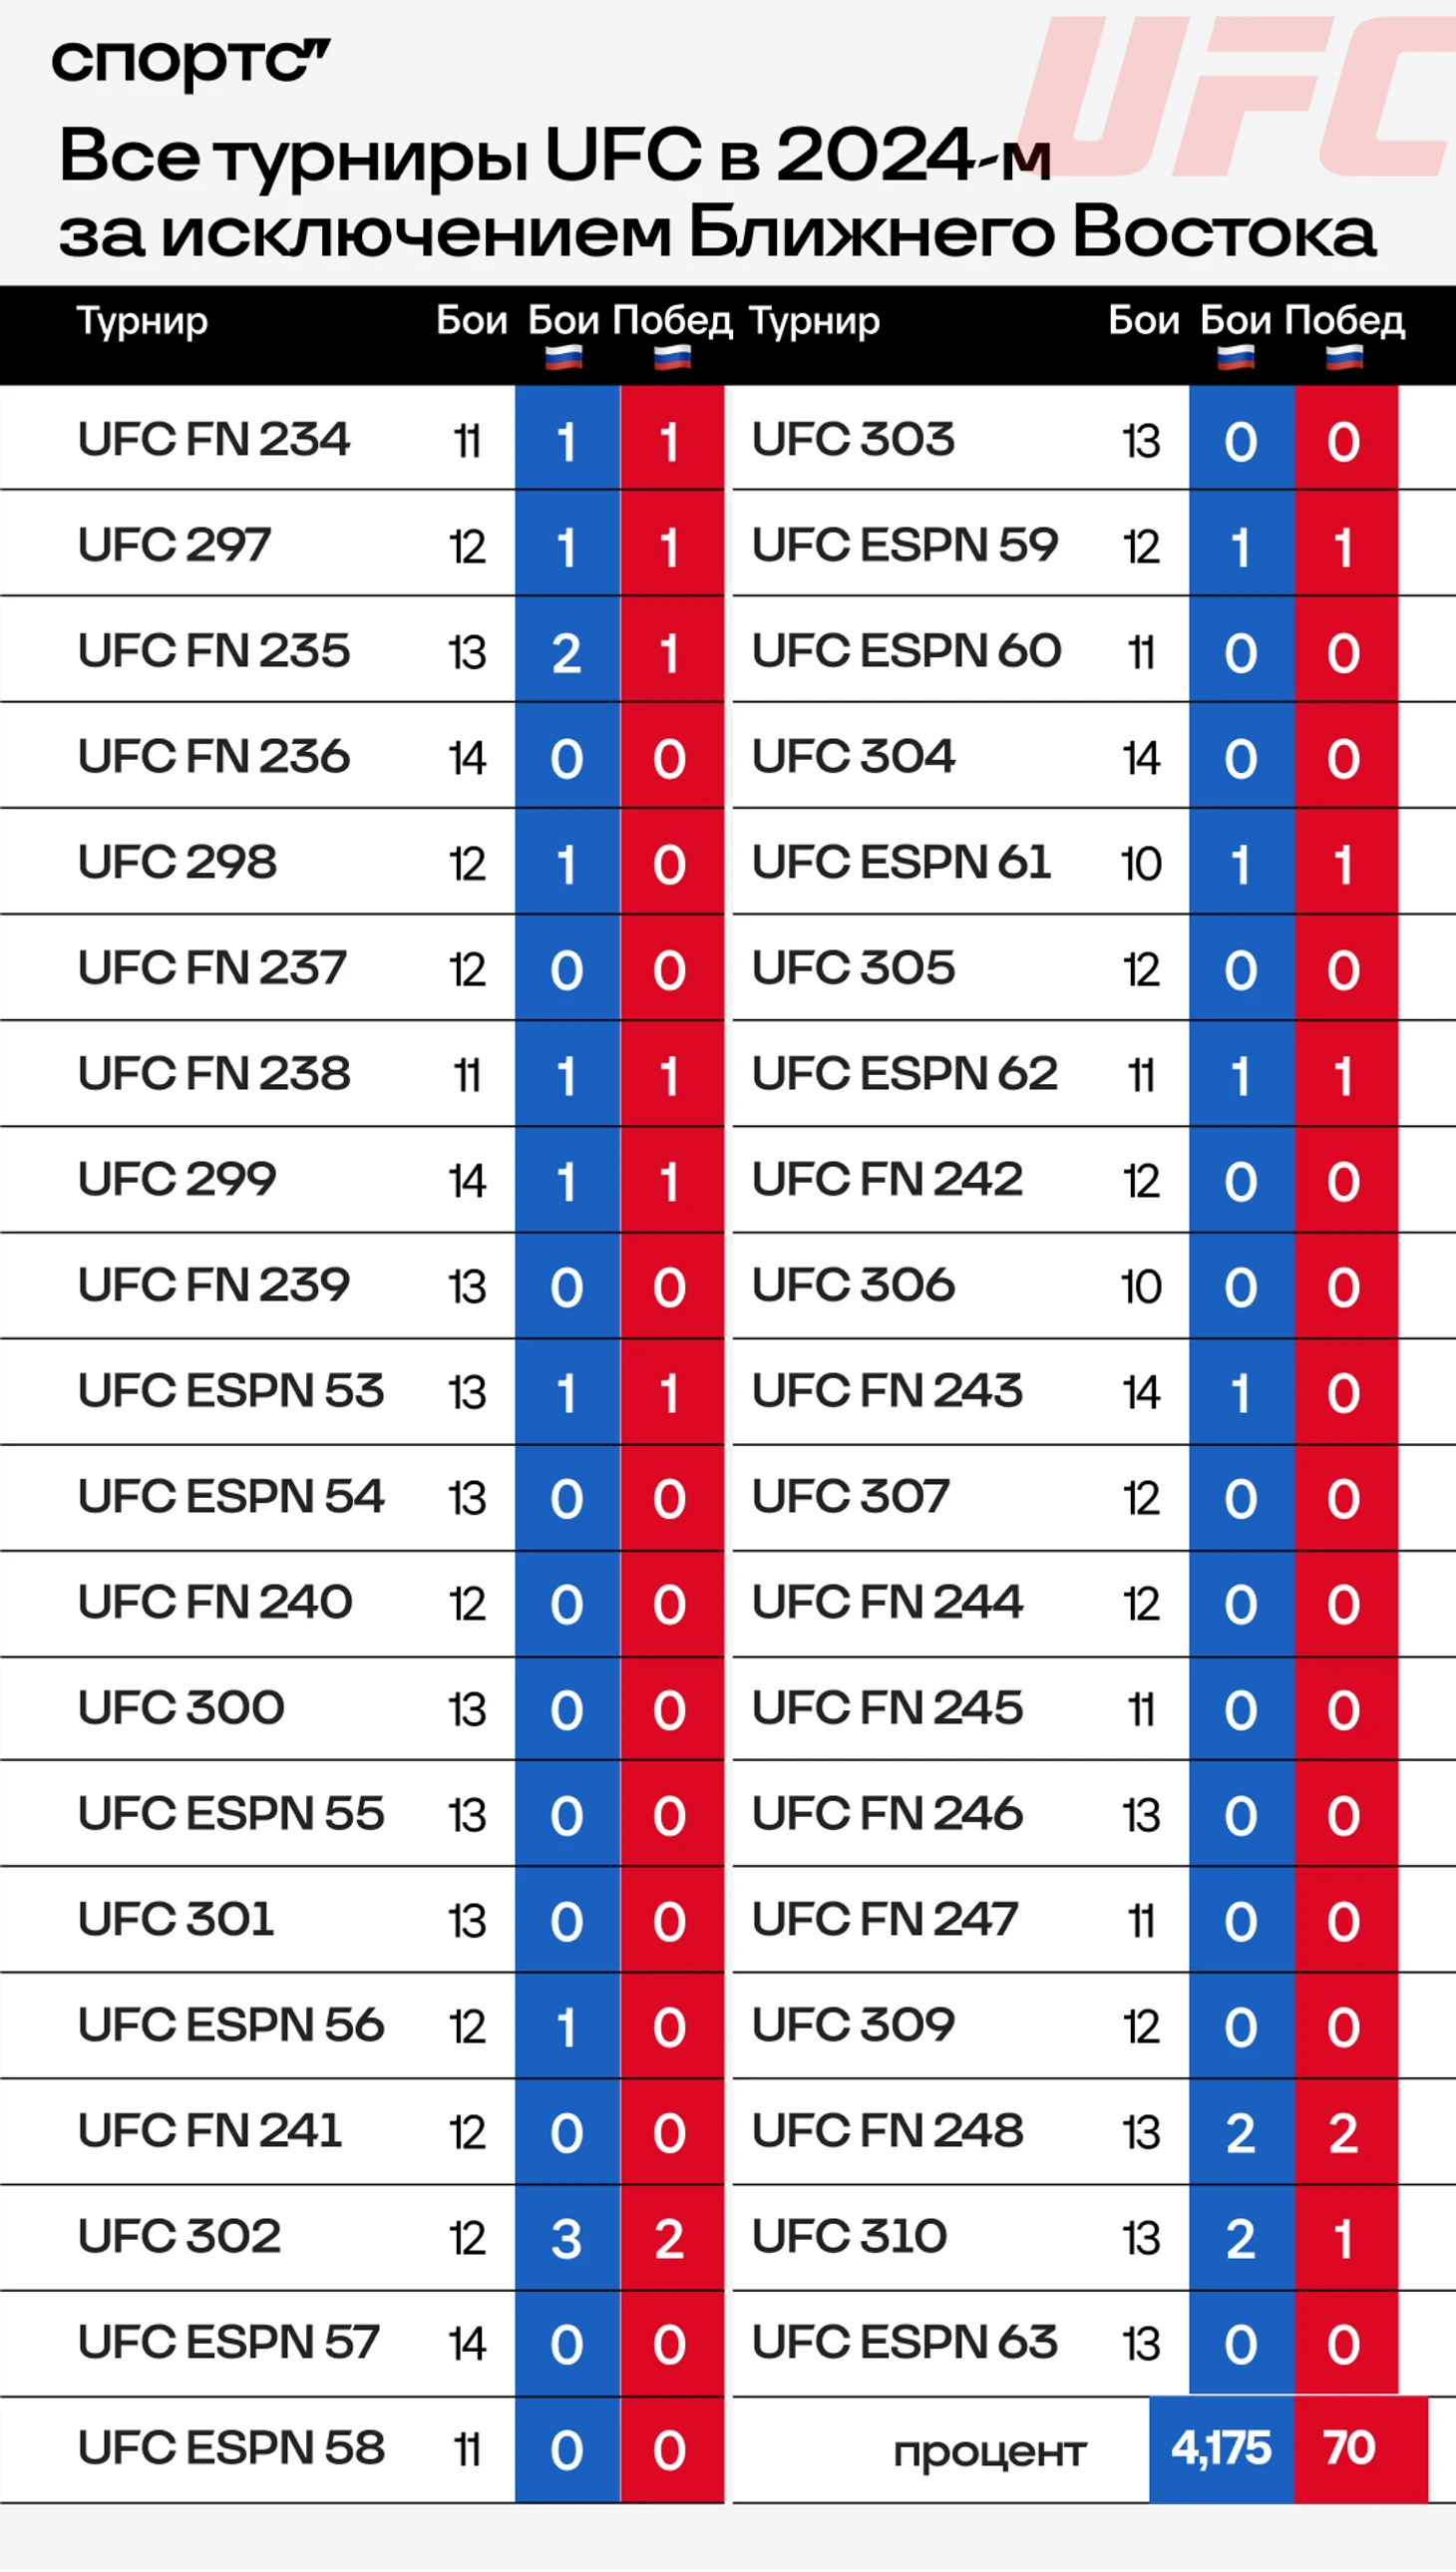Click the Russian flag under left Побед header
Image resolution: width=1456 pixels, height=2572 pixels.
672,357
